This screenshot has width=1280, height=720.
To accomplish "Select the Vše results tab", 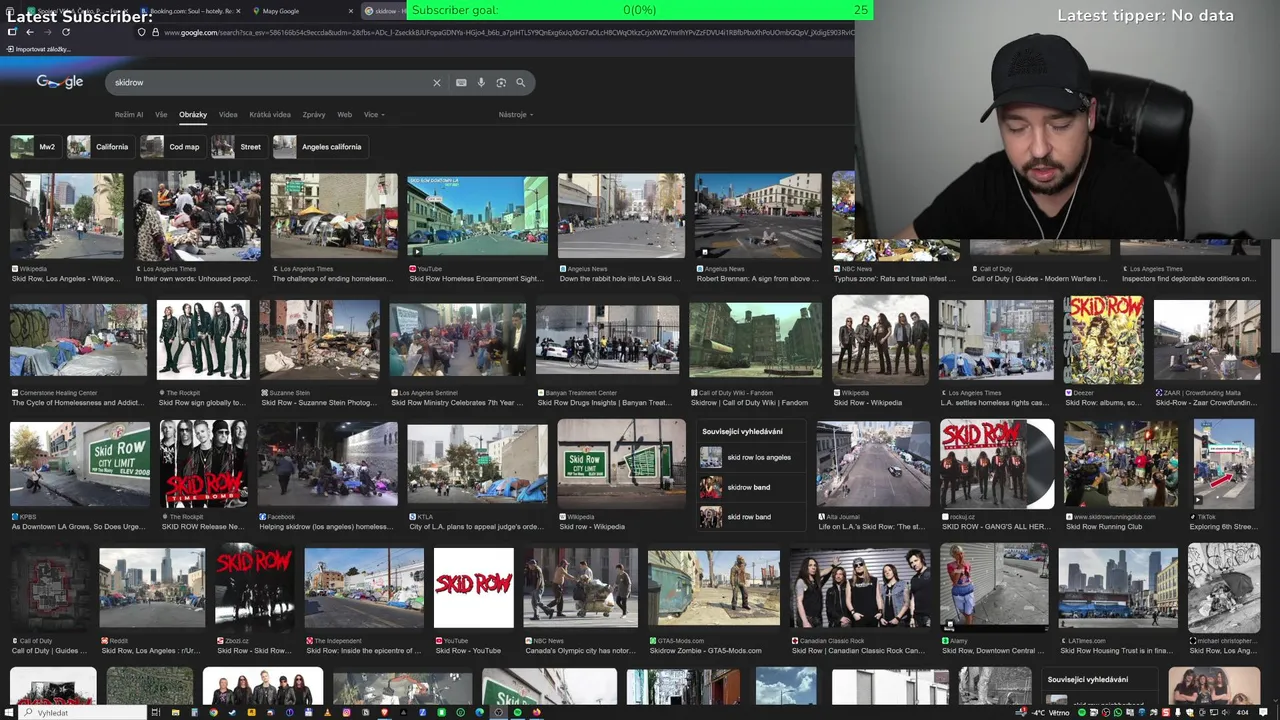I will [x=161, y=114].
